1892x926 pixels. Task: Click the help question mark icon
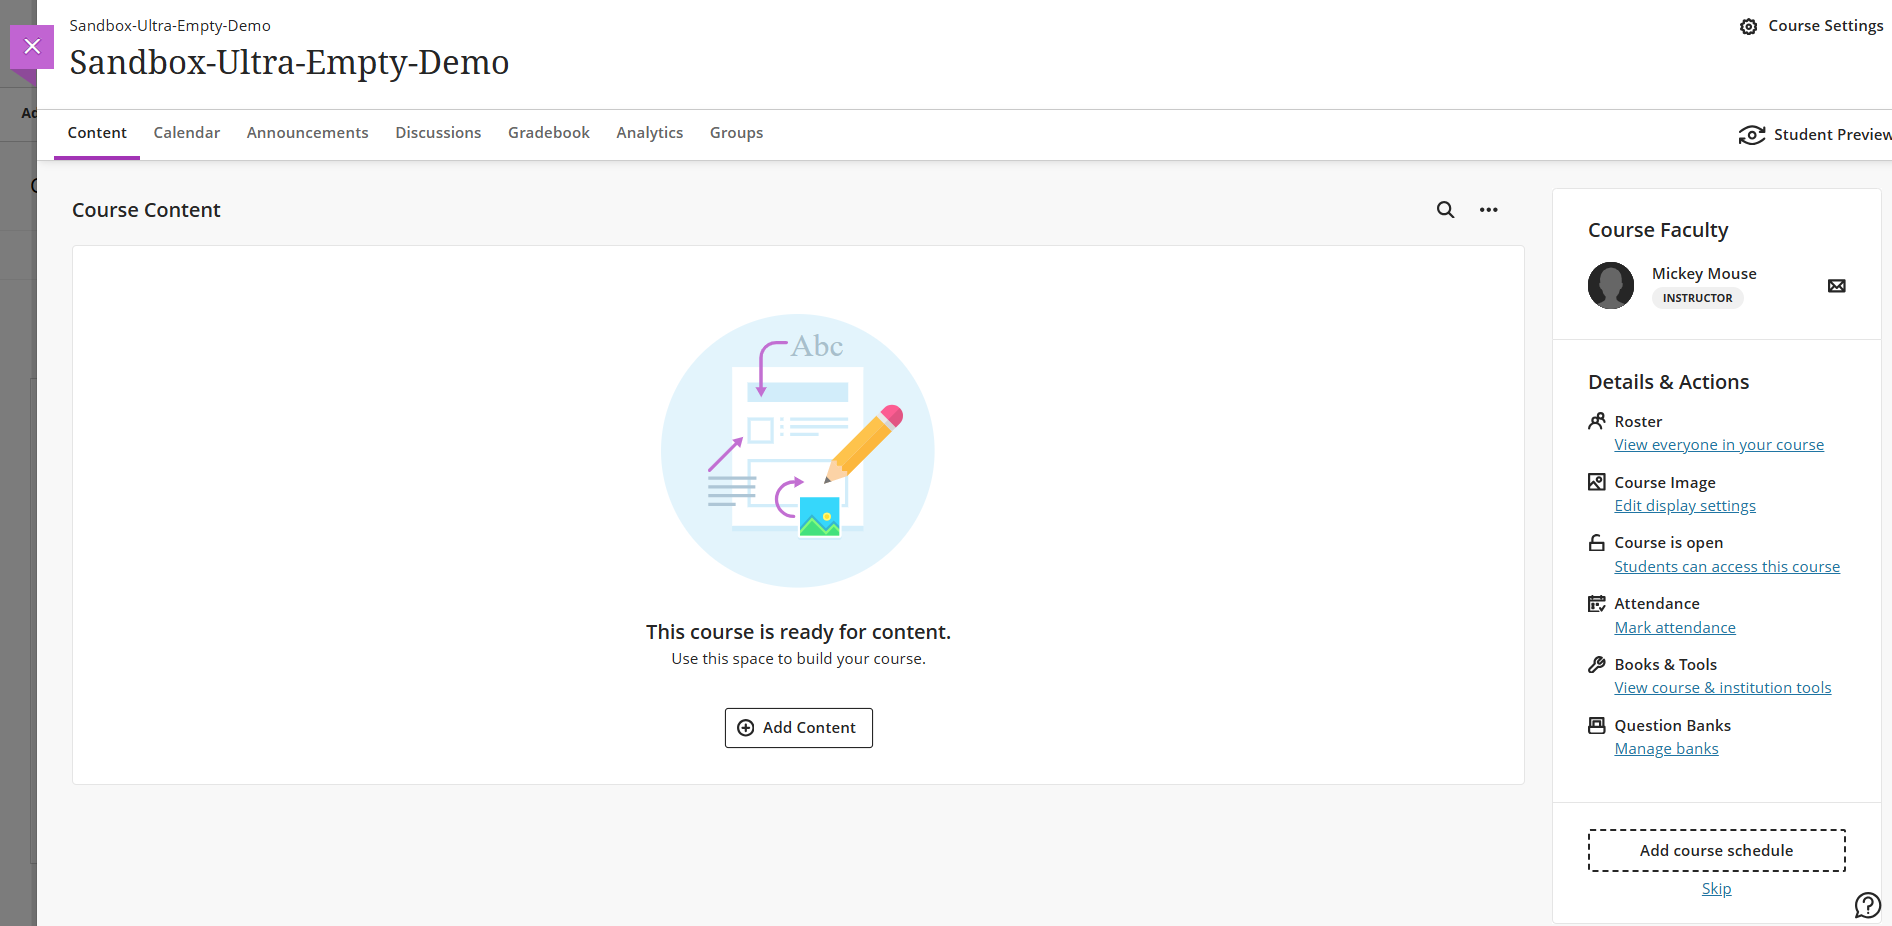[1867, 905]
